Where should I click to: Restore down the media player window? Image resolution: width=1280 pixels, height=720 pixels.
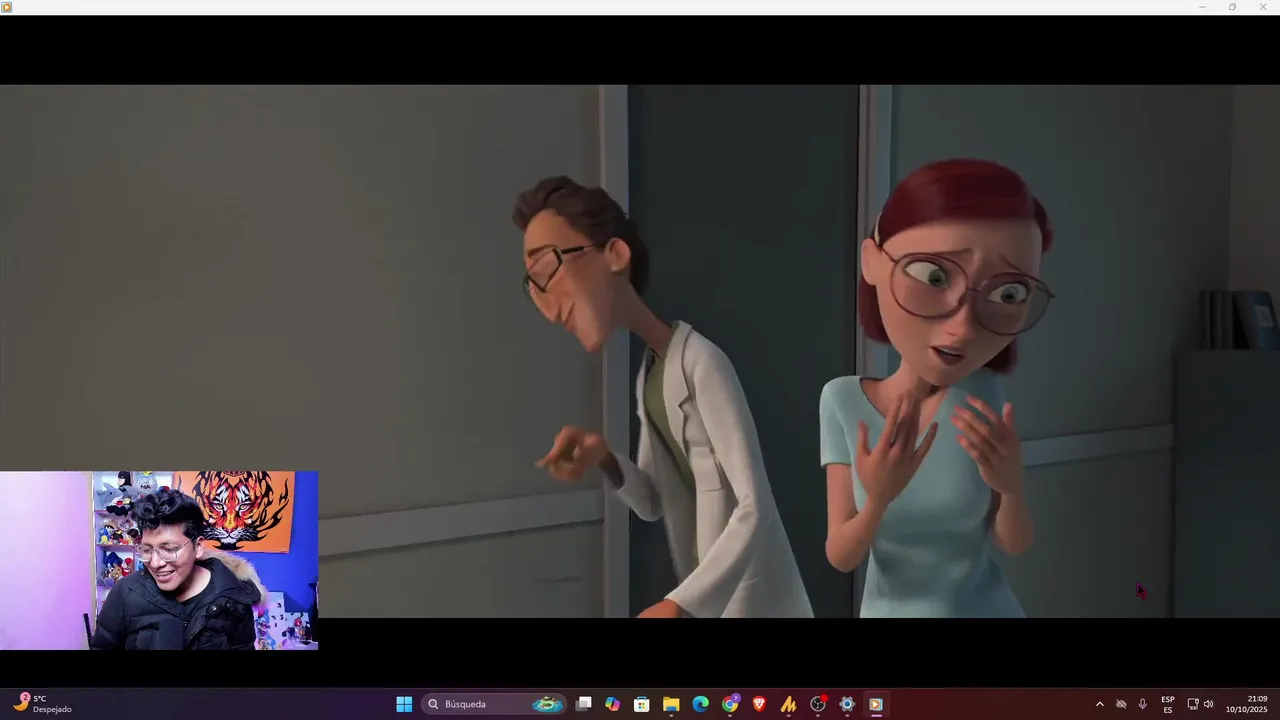(x=1232, y=7)
